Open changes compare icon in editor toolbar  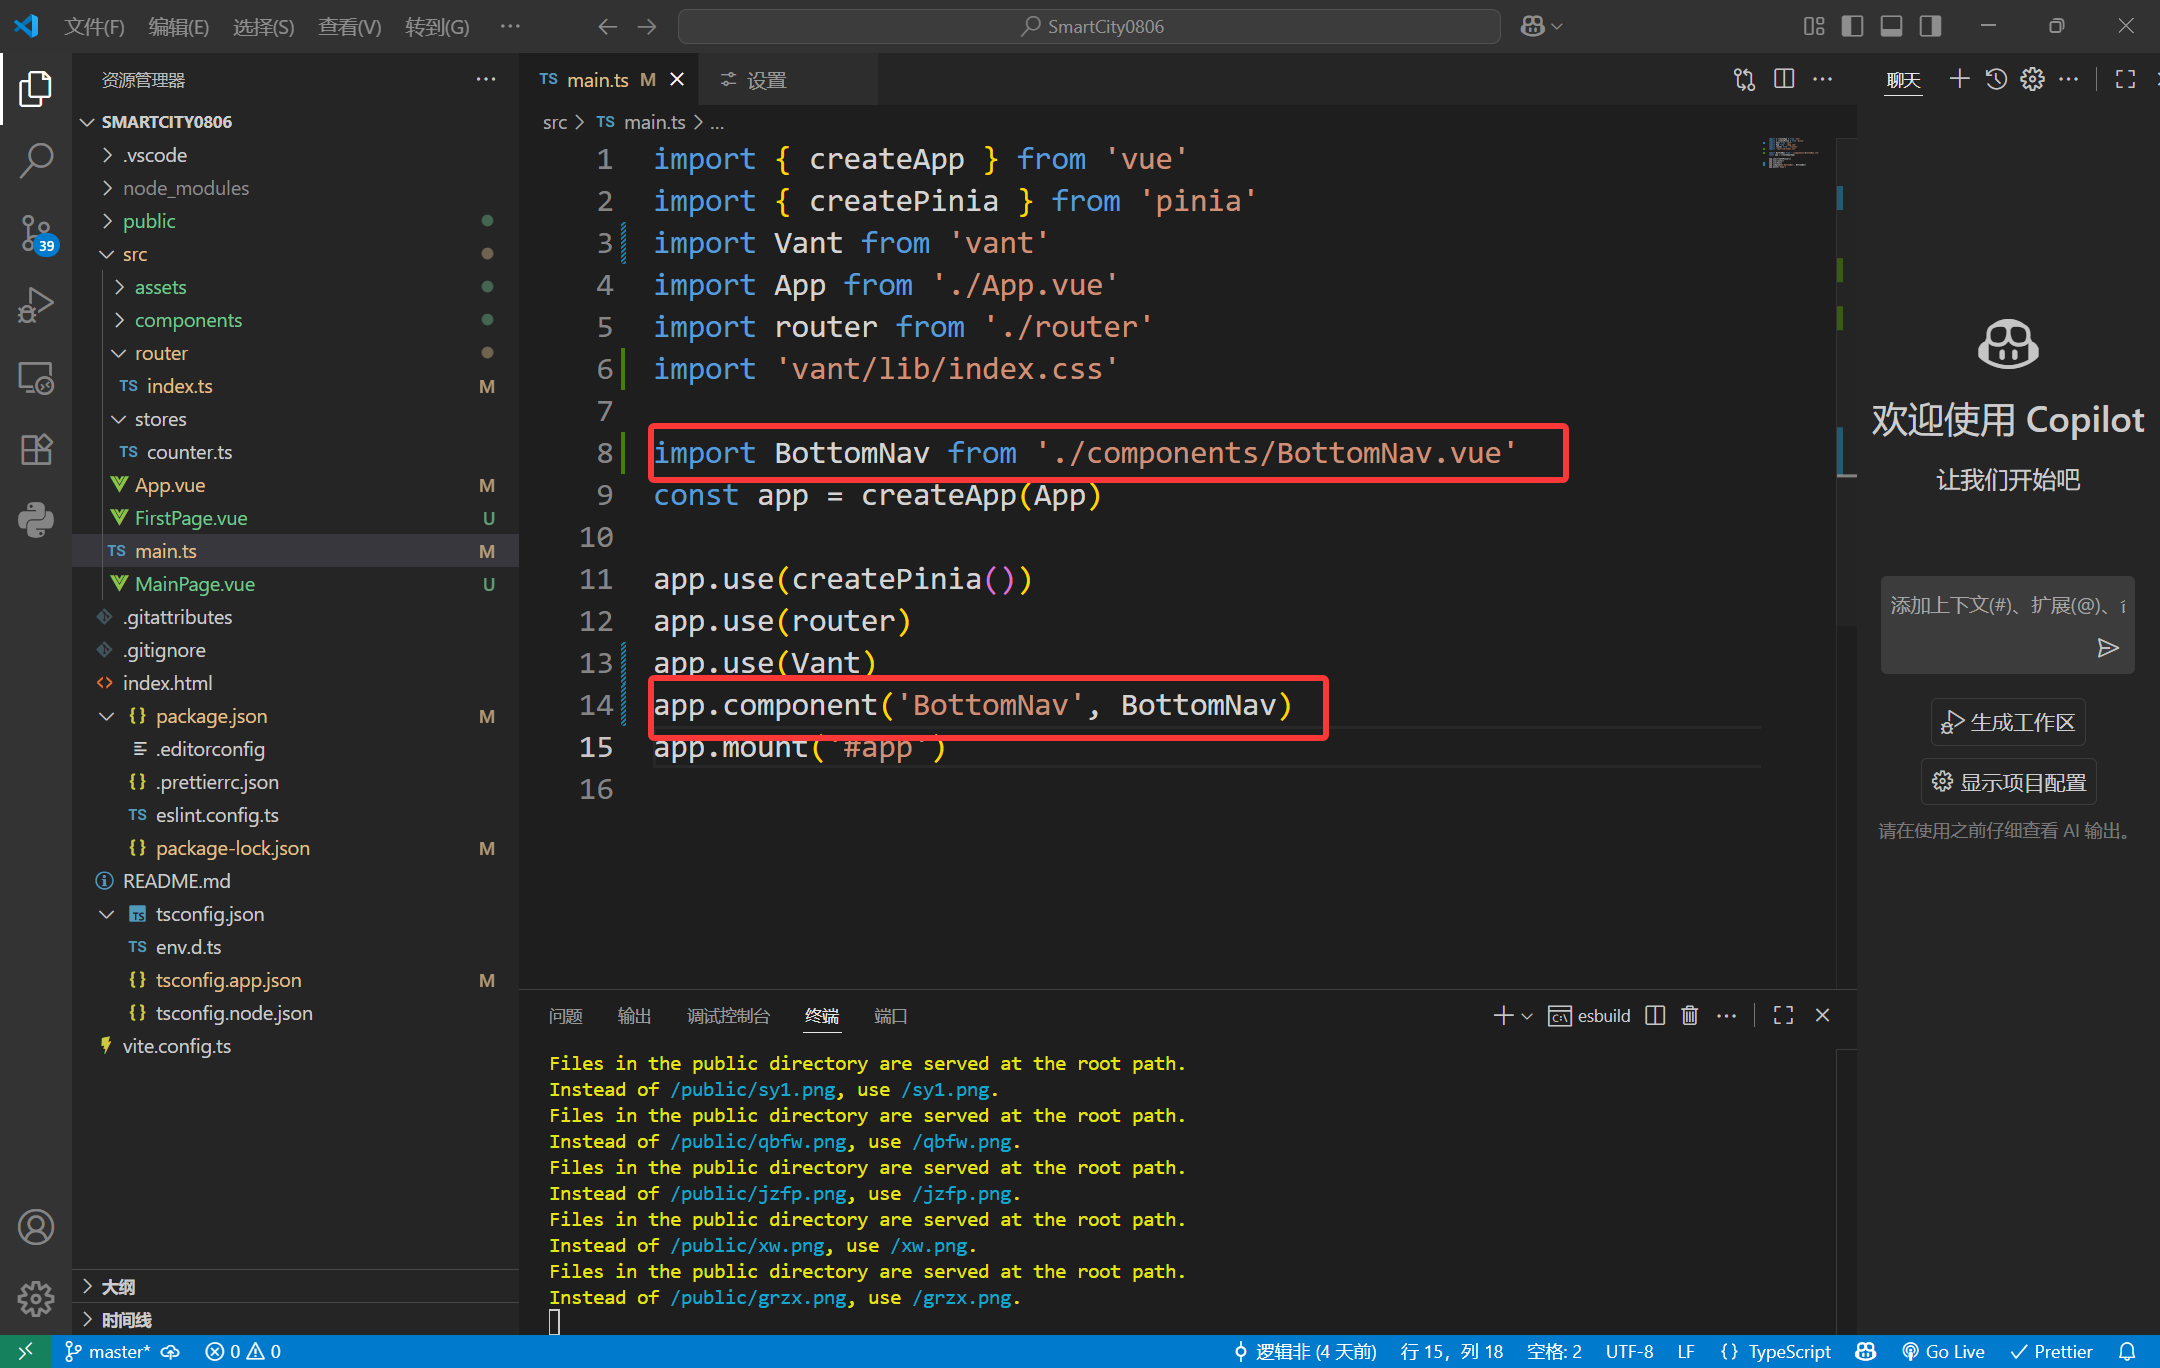tap(1744, 79)
